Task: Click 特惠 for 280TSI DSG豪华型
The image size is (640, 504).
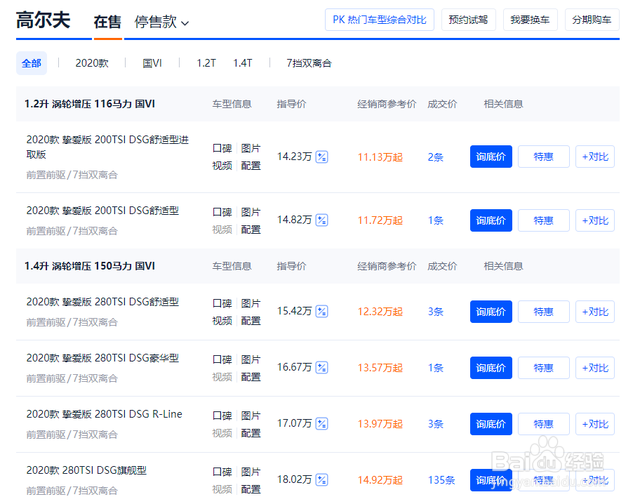Action: tap(544, 368)
